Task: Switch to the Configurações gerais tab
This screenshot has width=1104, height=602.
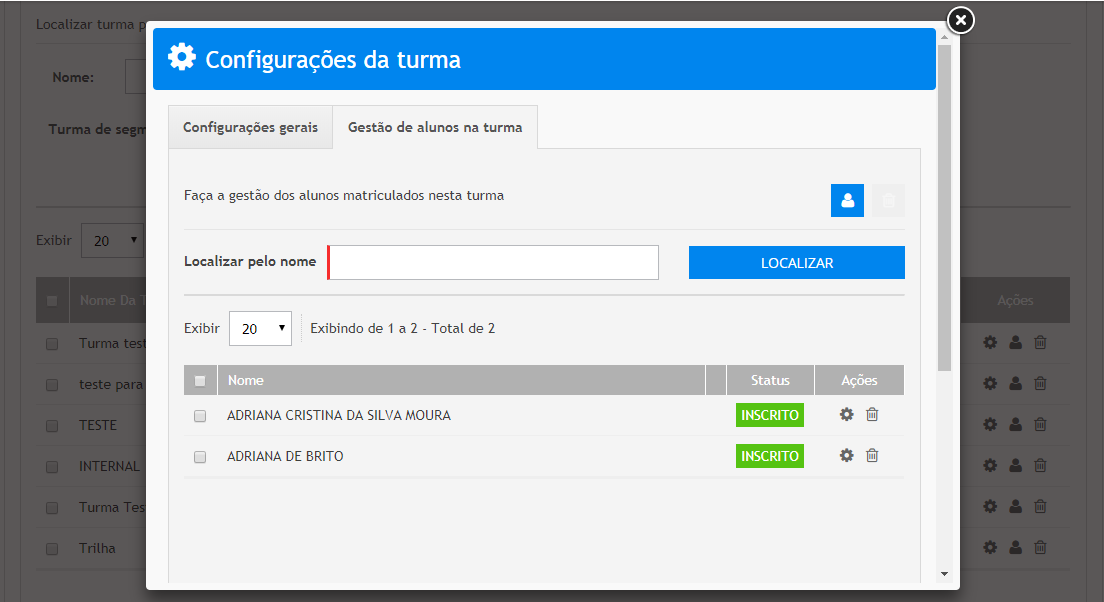Action: [x=250, y=127]
